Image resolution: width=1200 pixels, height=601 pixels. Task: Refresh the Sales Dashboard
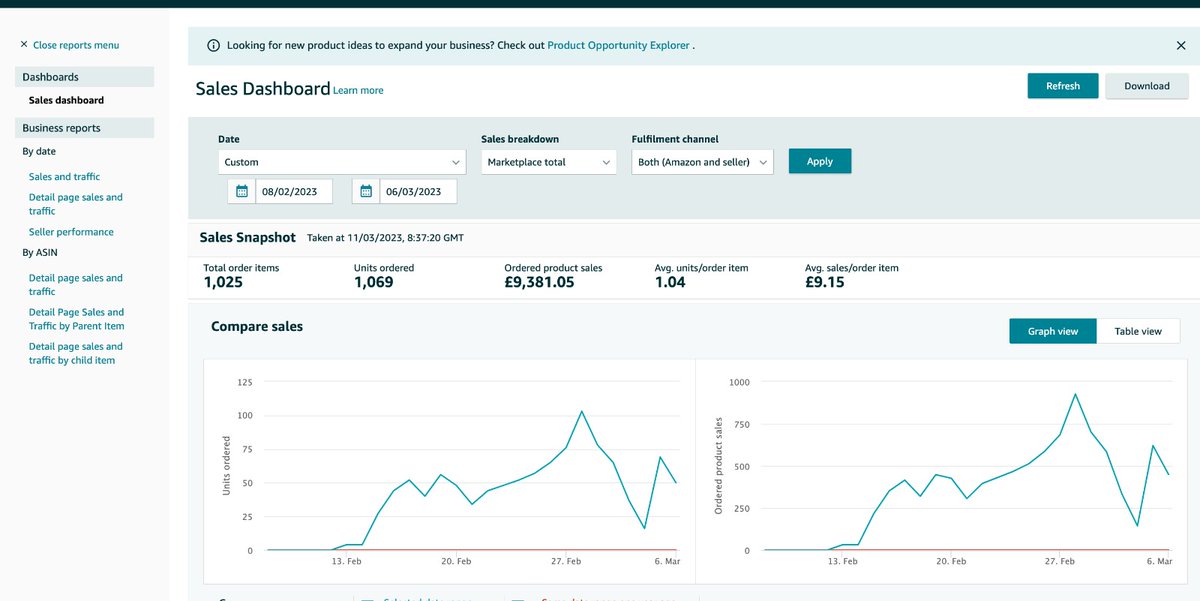pyautogui.click(x=1062, y=86)
